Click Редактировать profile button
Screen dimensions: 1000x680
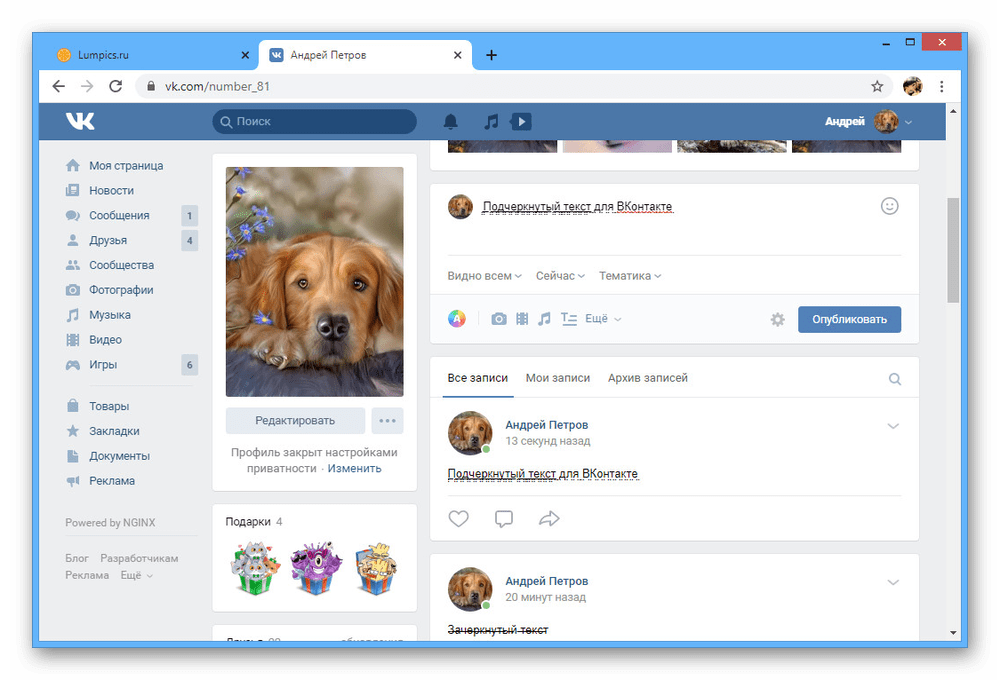click(295, 420)
